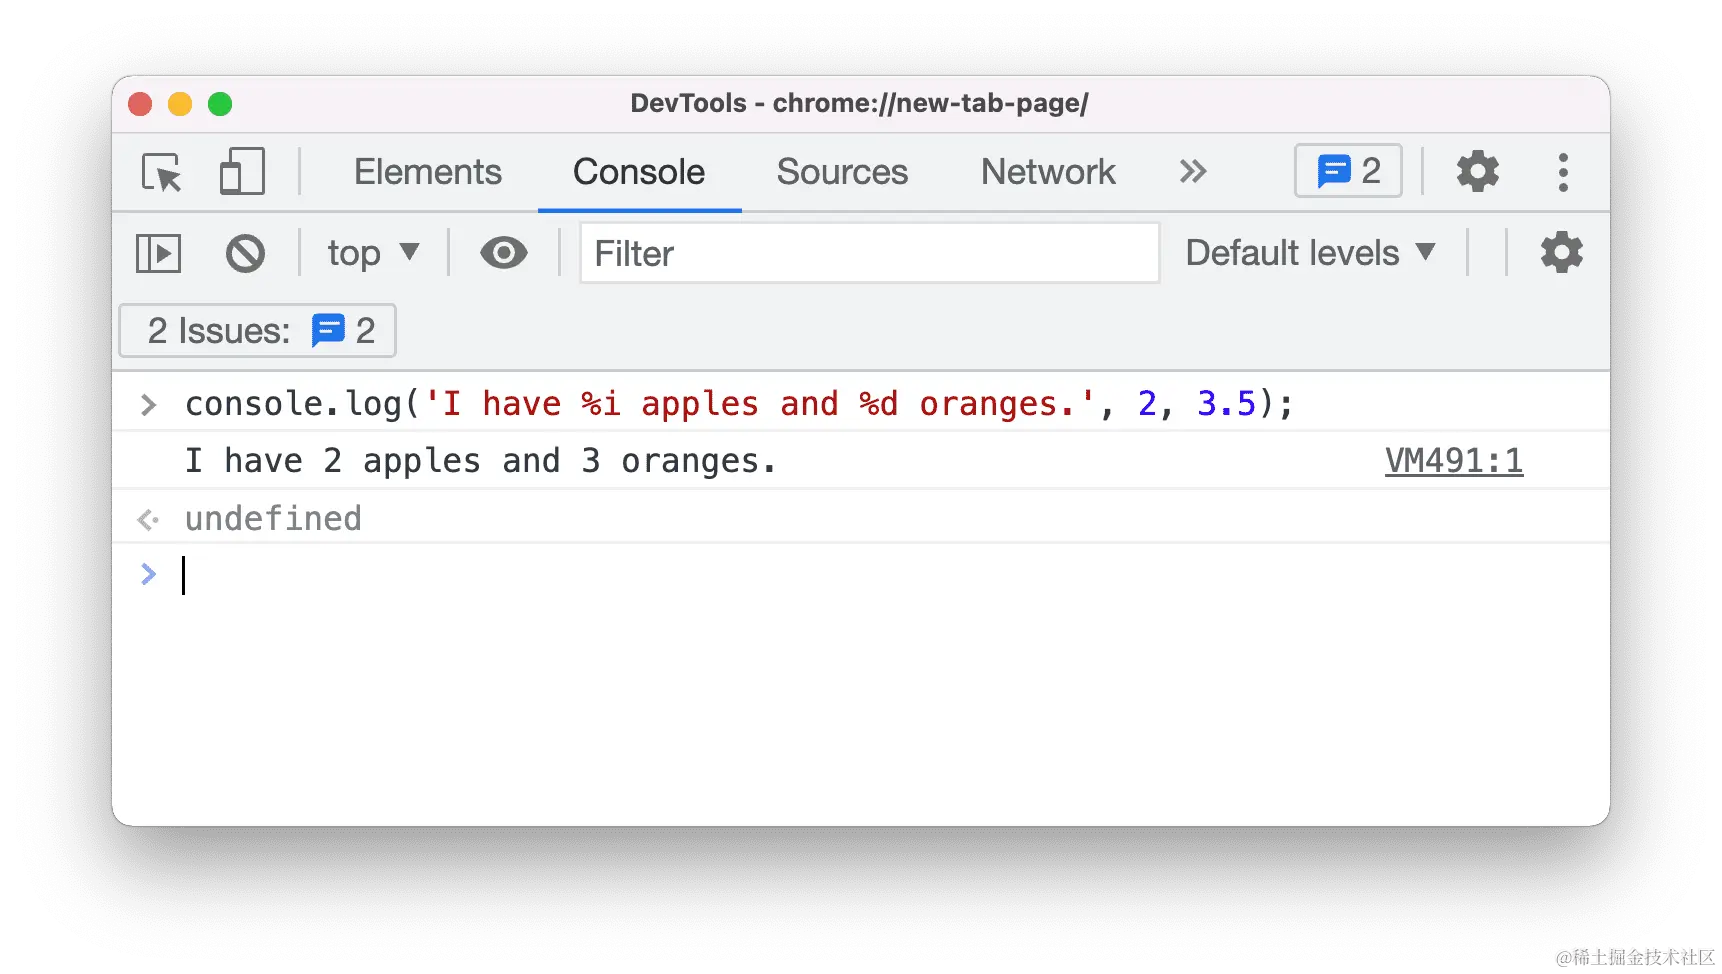The height and width of the screenshot is (974, 1722).
Task: Create a live expression with eye icon
Action: click(503, 253)
